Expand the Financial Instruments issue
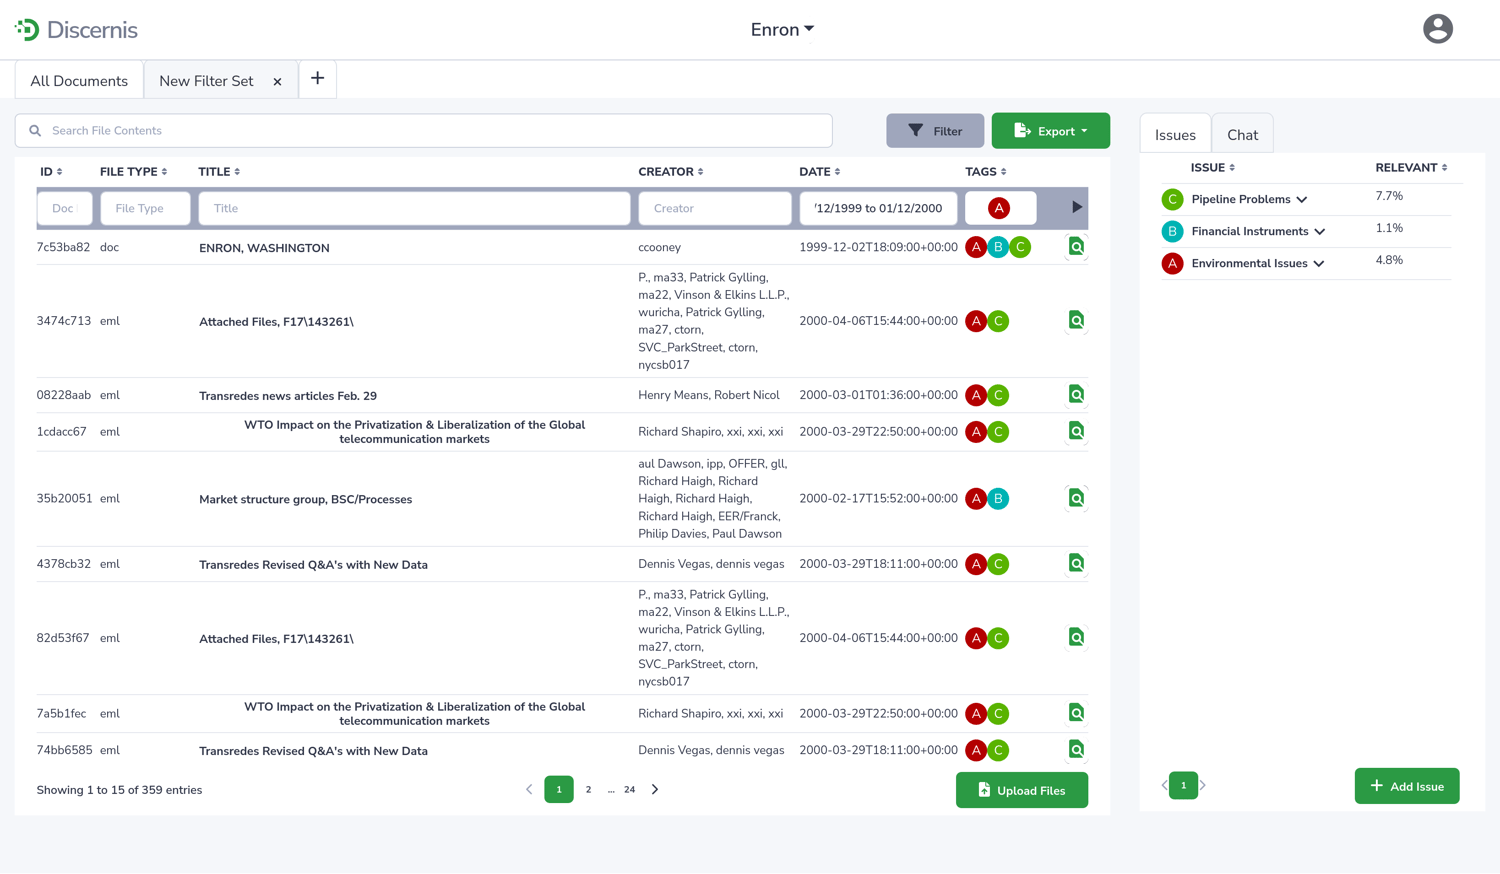Screen dimensions: 1500x874 point(1319,232)
